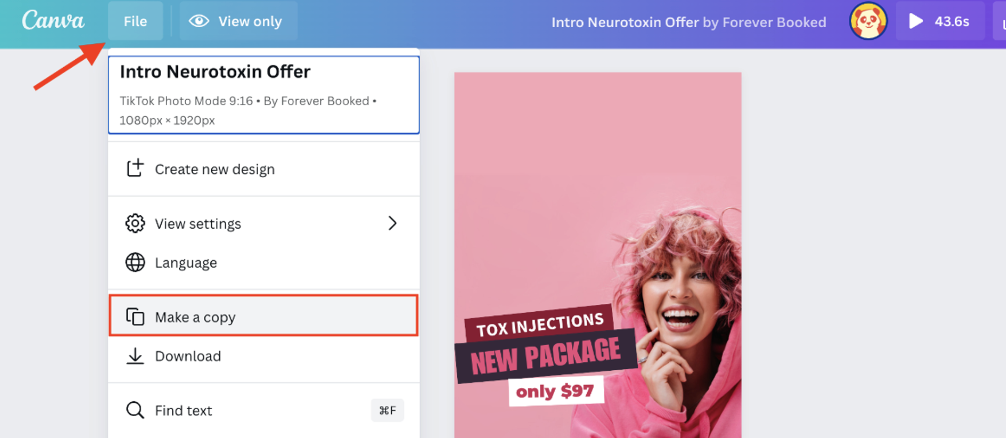The image size is (1006, 438).
Task: Click the Find text magnifier icon
Action: pyautogui.click(x=135, y=410)
